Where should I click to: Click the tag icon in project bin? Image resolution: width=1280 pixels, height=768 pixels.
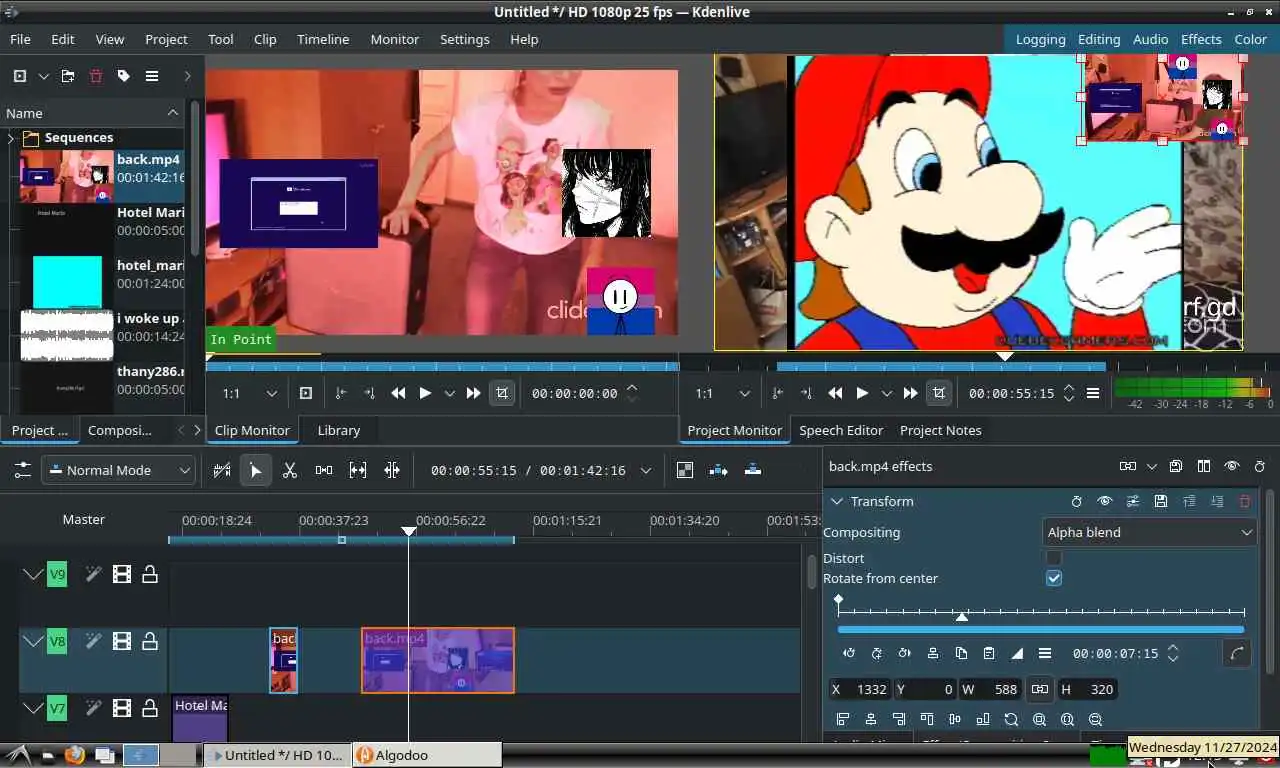point(124,76)
